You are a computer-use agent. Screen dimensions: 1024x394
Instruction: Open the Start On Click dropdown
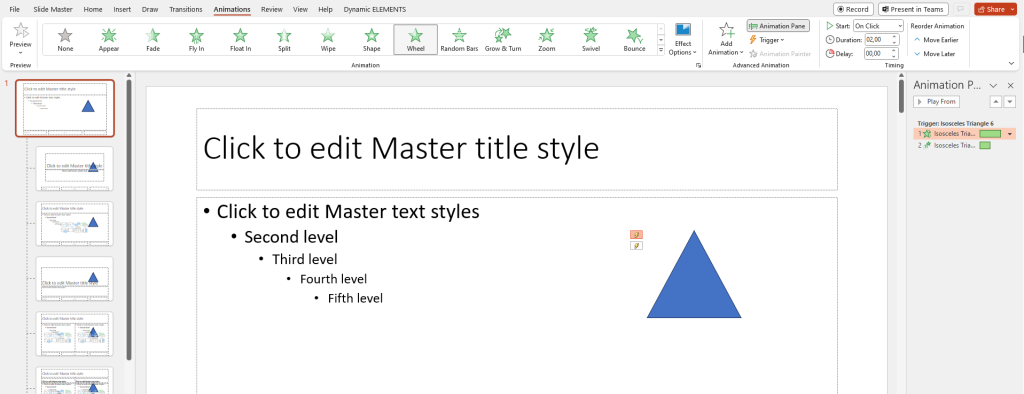[x=878, y=25]
